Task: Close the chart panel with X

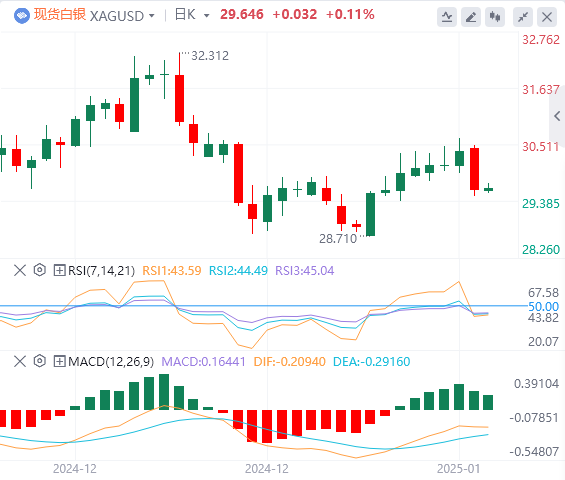Action: 547,17
